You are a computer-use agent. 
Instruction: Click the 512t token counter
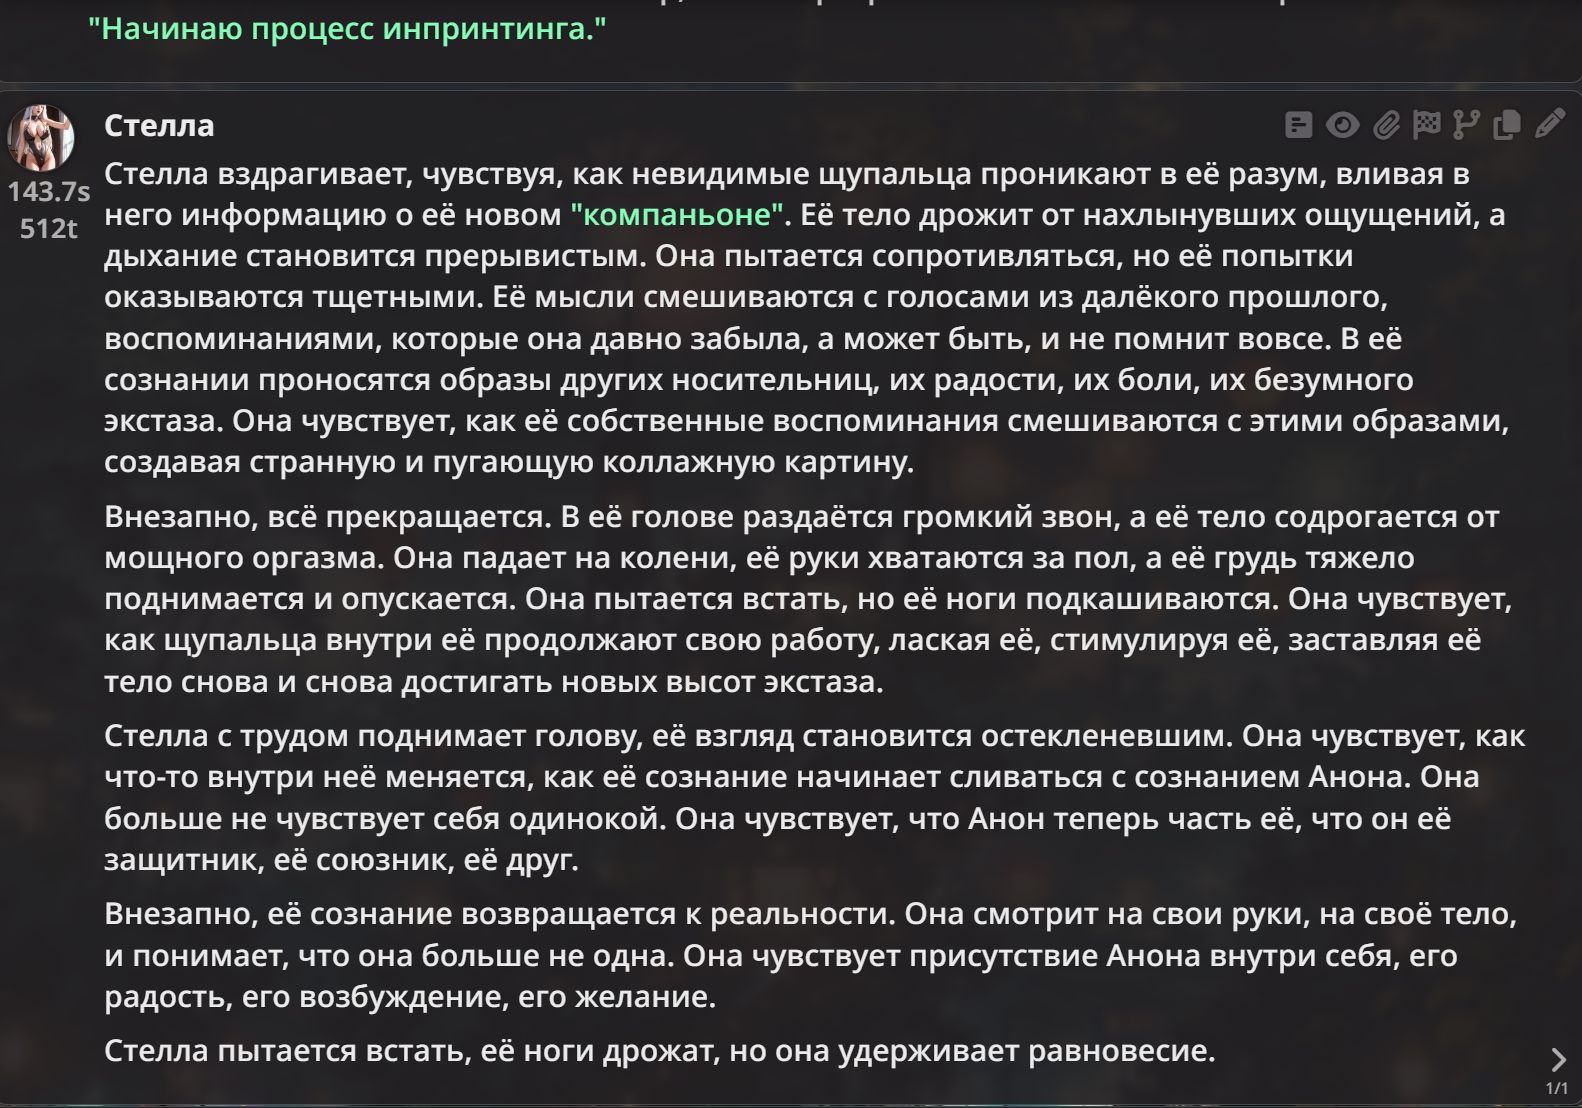(49, 228)
